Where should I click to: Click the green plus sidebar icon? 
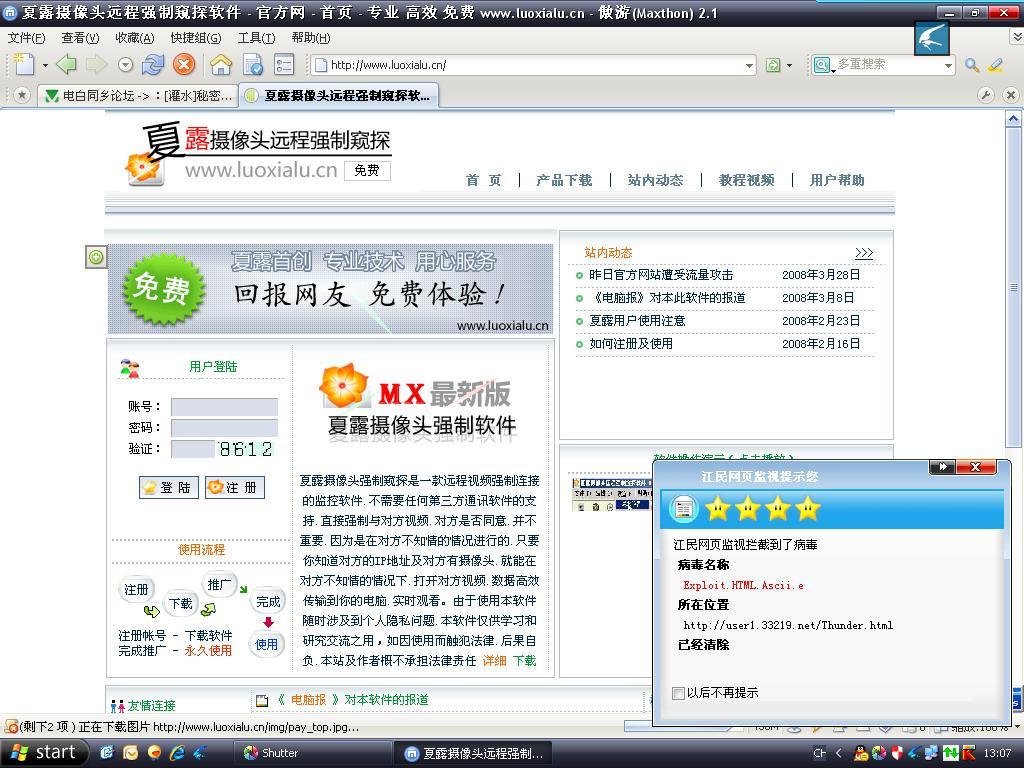click(x=96, y=257)
